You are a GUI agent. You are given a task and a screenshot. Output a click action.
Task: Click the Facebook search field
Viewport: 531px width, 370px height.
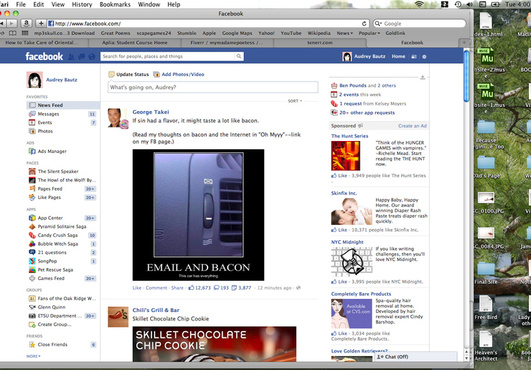tap(168, 56)
